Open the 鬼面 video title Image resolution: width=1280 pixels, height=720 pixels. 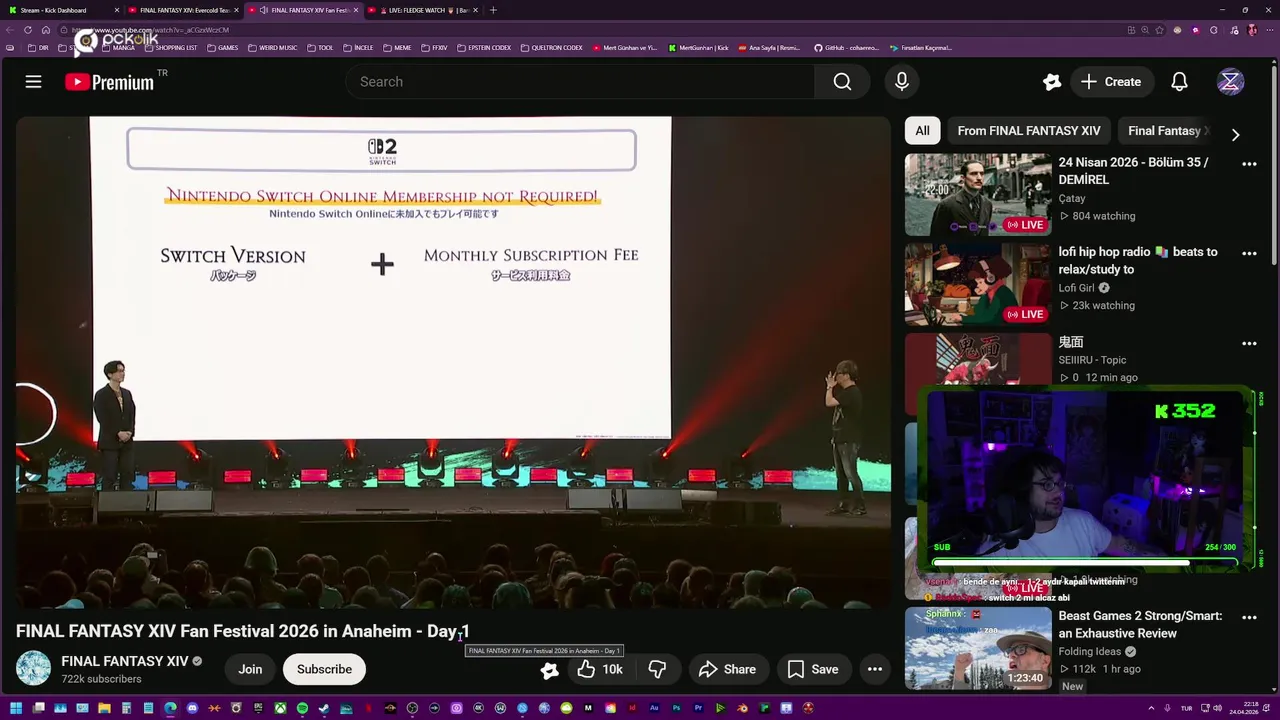tap(1071, 342)
